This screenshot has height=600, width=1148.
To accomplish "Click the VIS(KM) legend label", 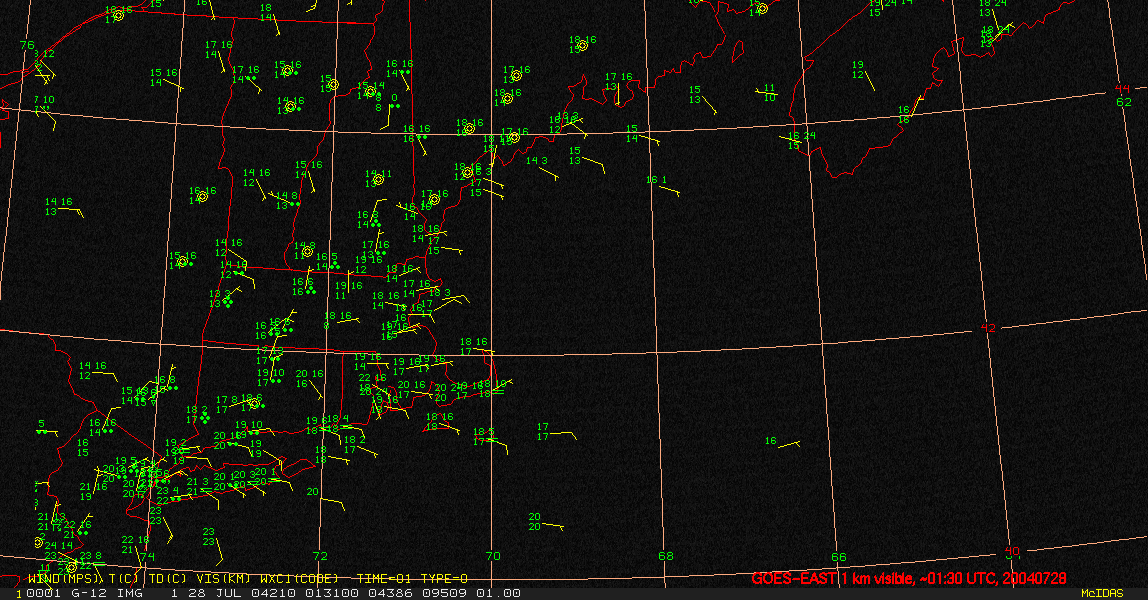I will coord(223,579).
